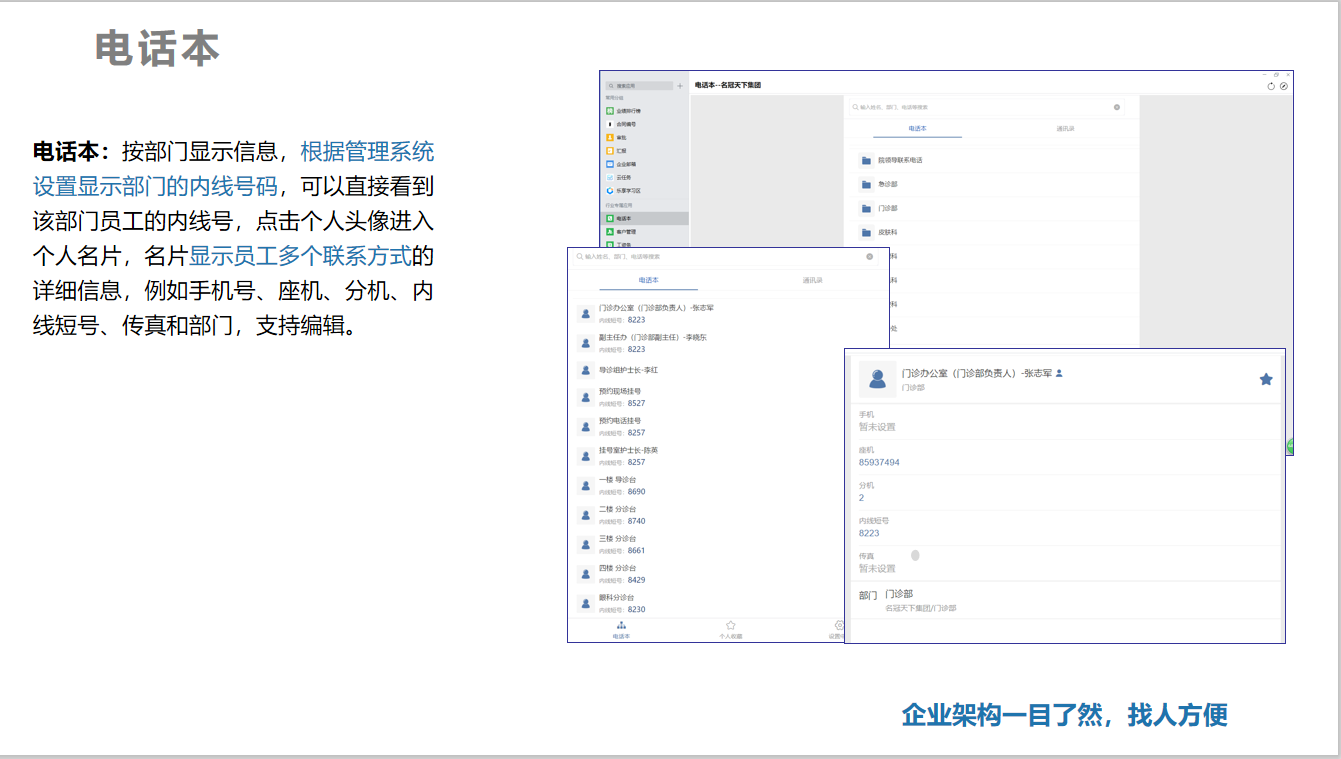Viewport: 1341px width, 759px height.
Task: Click avatar beside 二楼 分诊台
Action: pyautogui.click(x=586, y=515)
